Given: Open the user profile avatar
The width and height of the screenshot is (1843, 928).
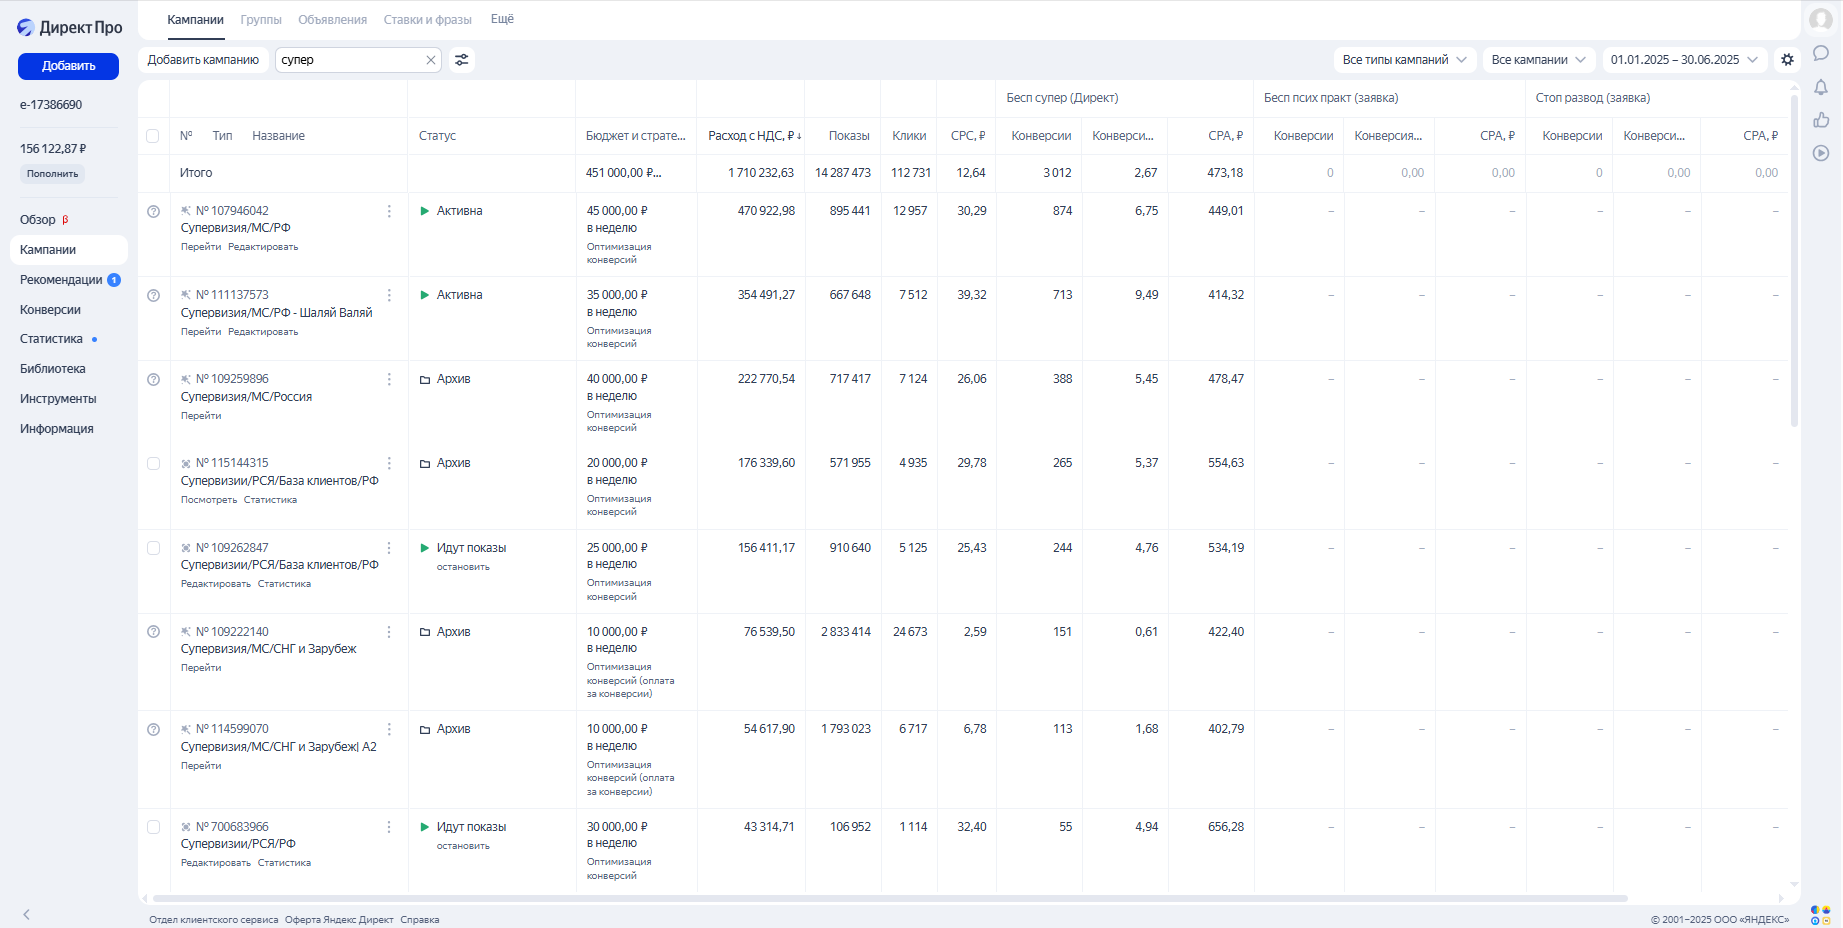Looking at the screenshot, I should [1821, 20].
